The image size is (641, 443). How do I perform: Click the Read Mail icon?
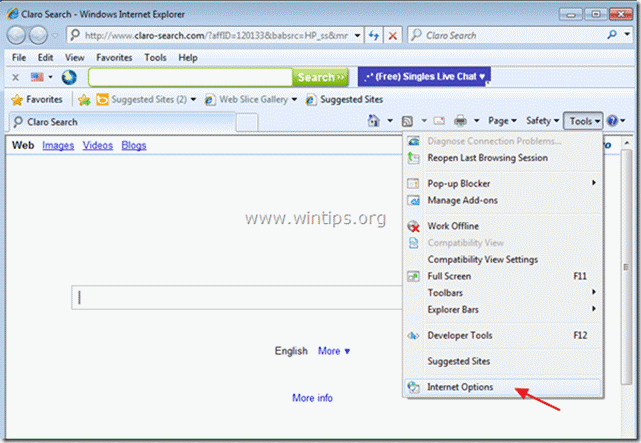pyautogui.click(x=439, y=121)
